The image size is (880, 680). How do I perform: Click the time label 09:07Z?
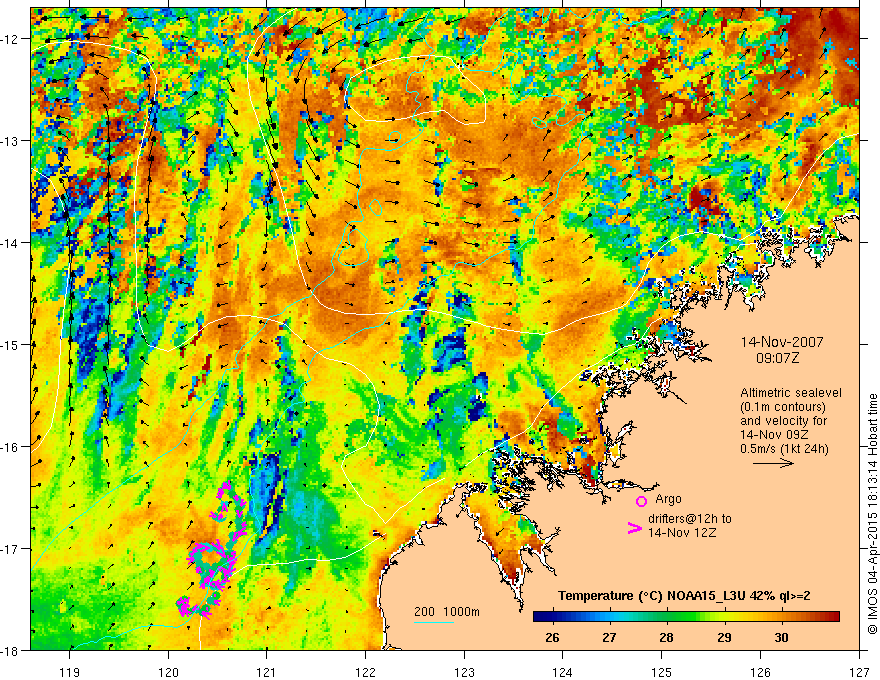tap(777, 358)
